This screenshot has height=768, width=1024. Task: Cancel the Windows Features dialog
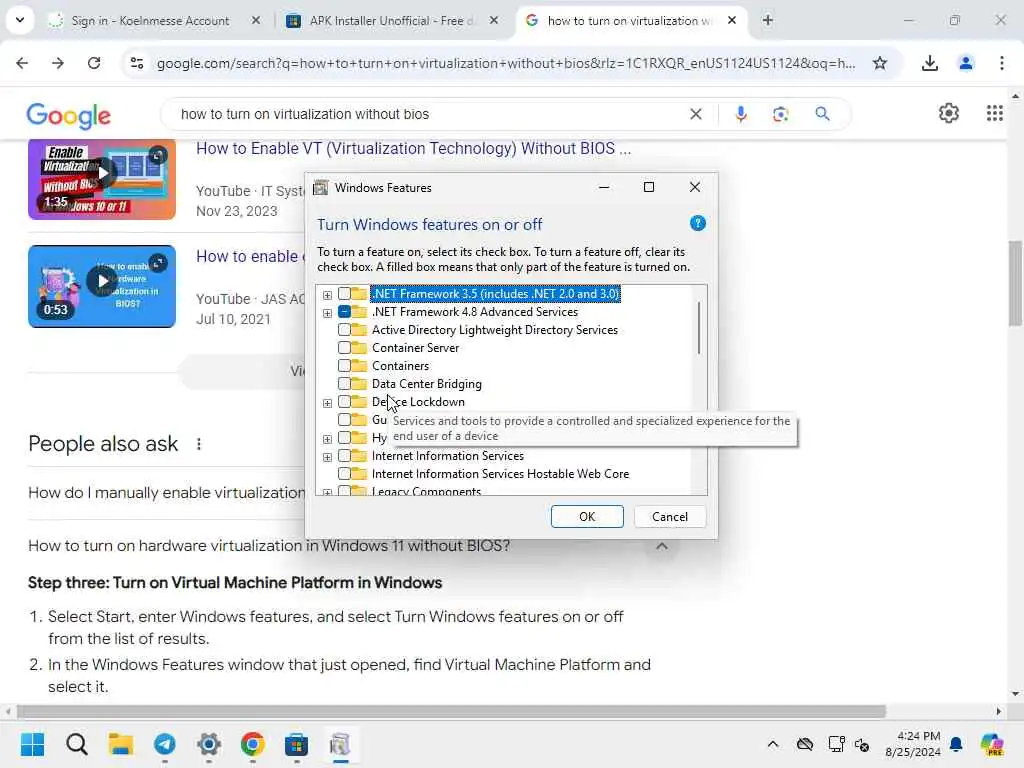[x=669, y=517]
